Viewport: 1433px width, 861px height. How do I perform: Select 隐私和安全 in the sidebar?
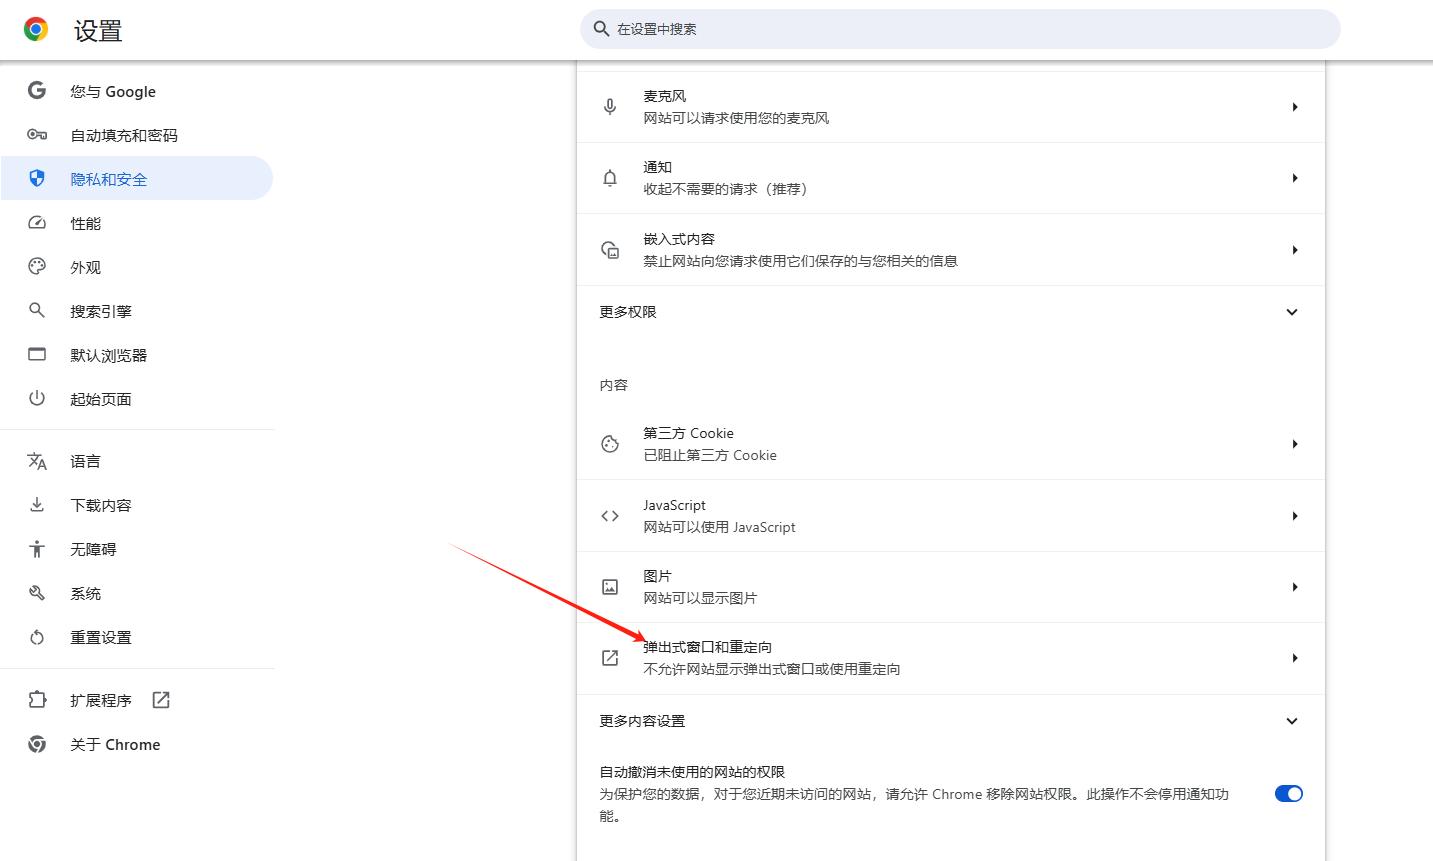[x=137, y=179]
